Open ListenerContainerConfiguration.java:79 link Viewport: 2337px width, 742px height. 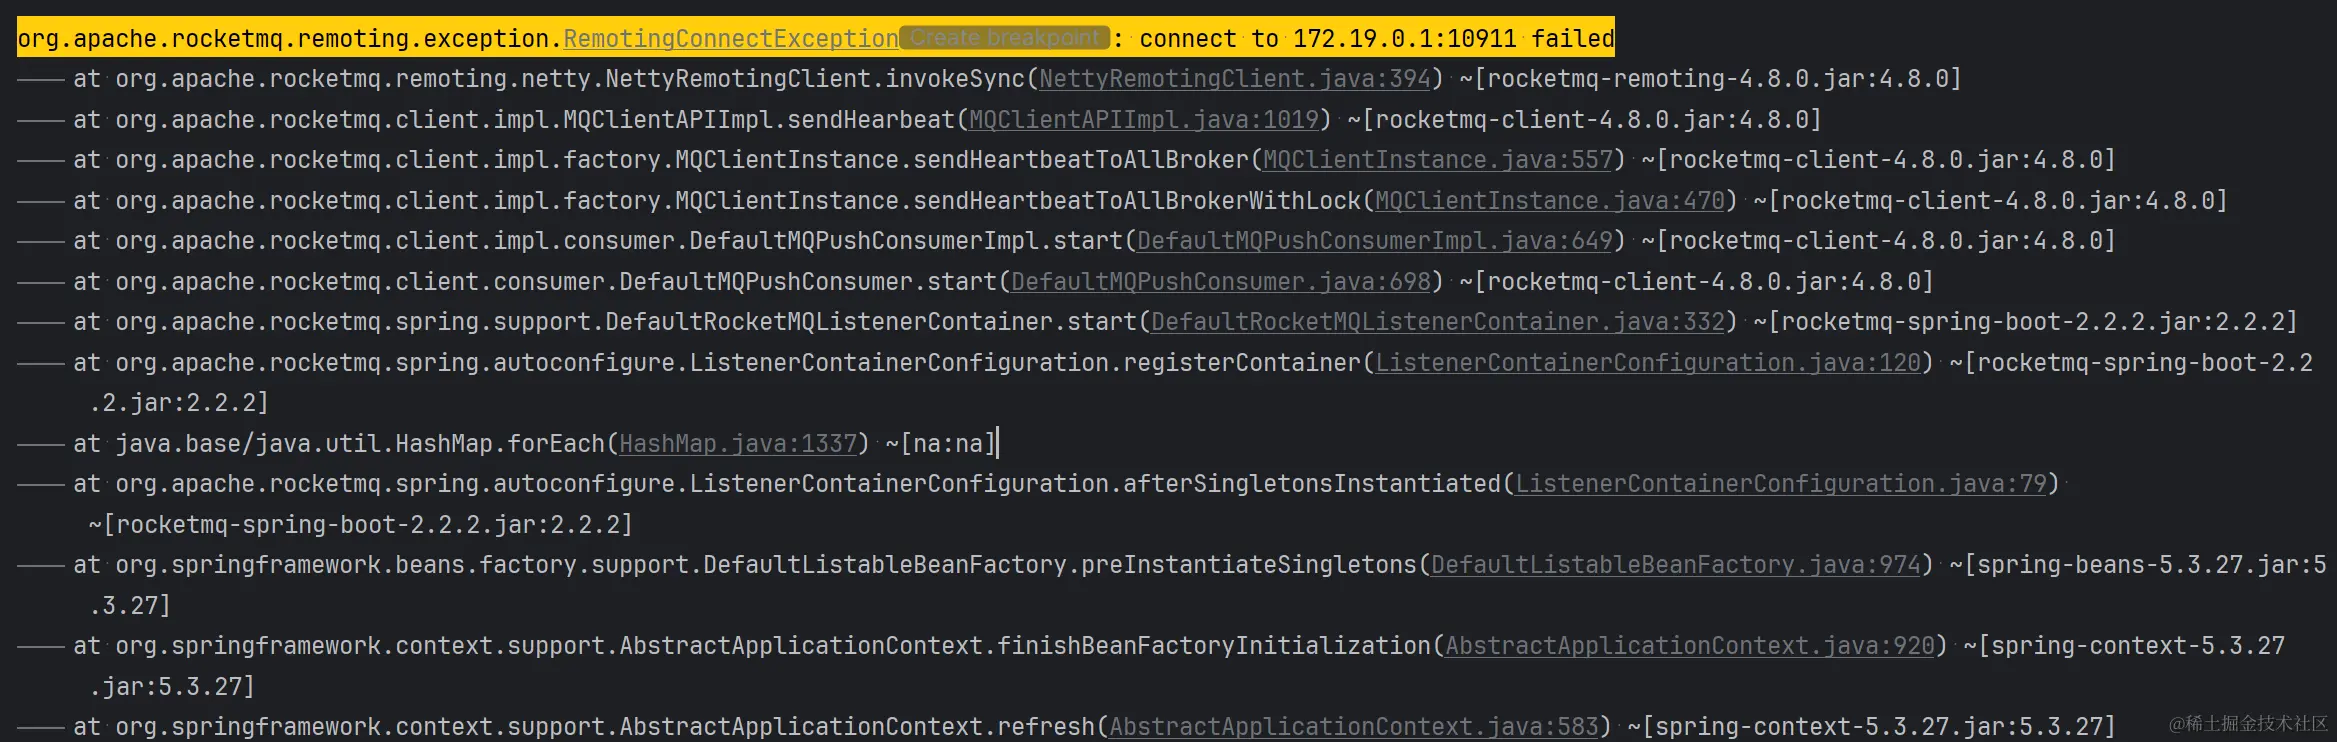click(1781, 483)
